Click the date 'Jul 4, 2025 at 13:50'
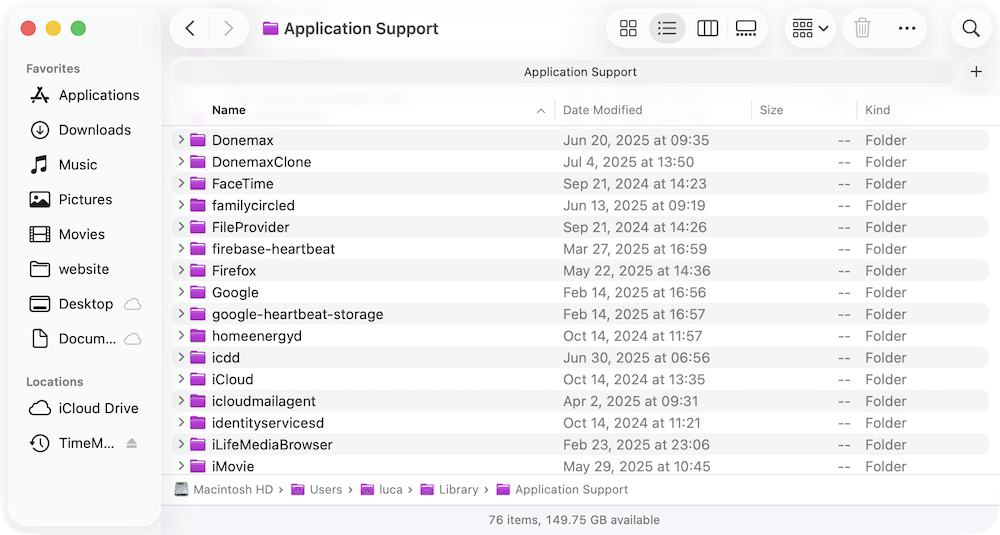 point(628,162)
